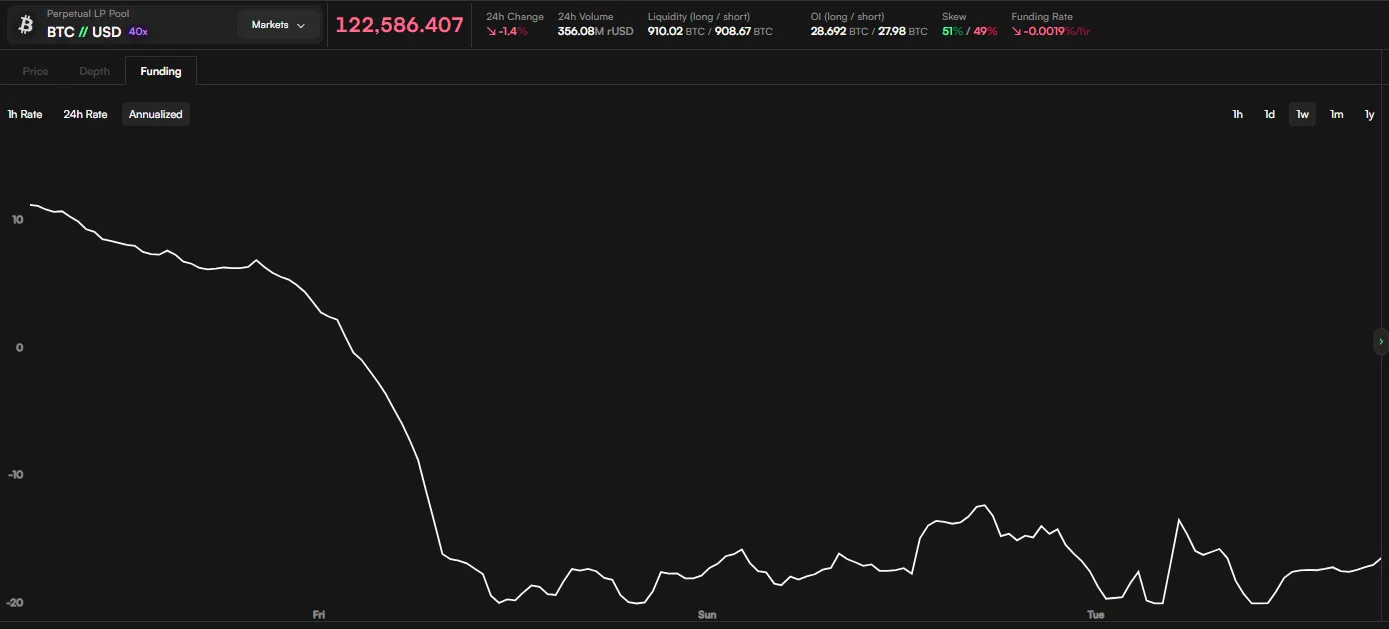Viewport: 1389px width, 629px height.
Task: Click the Bitcoin logo icon
Action: 26,25
